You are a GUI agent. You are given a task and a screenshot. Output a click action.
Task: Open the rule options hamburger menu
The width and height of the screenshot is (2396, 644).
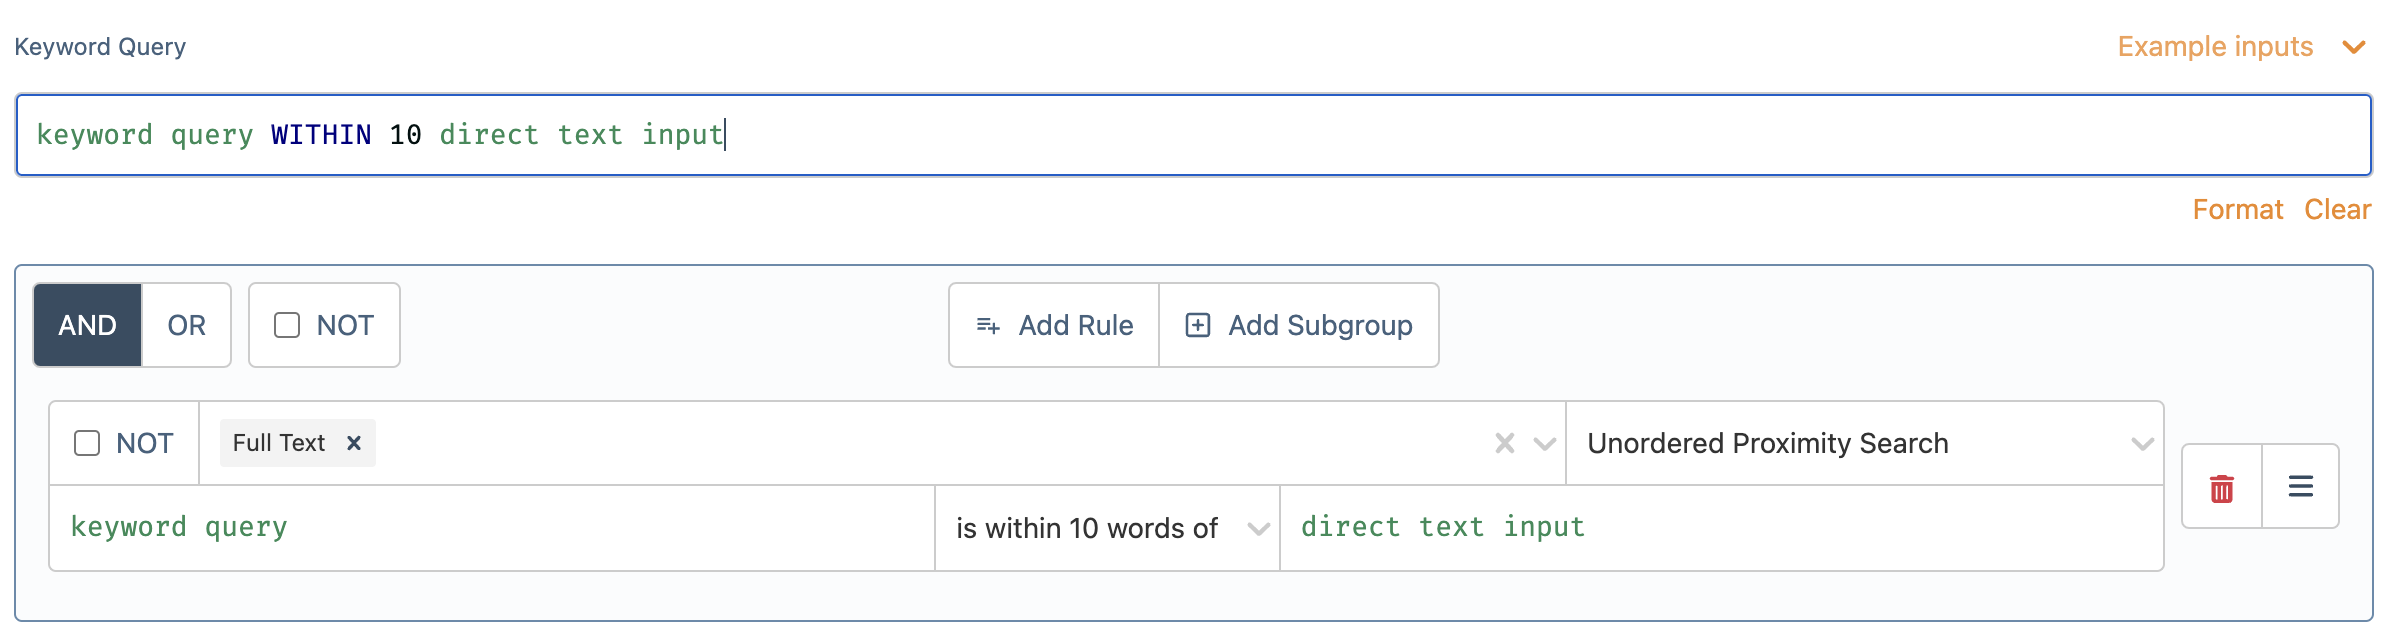(2301, 487)
